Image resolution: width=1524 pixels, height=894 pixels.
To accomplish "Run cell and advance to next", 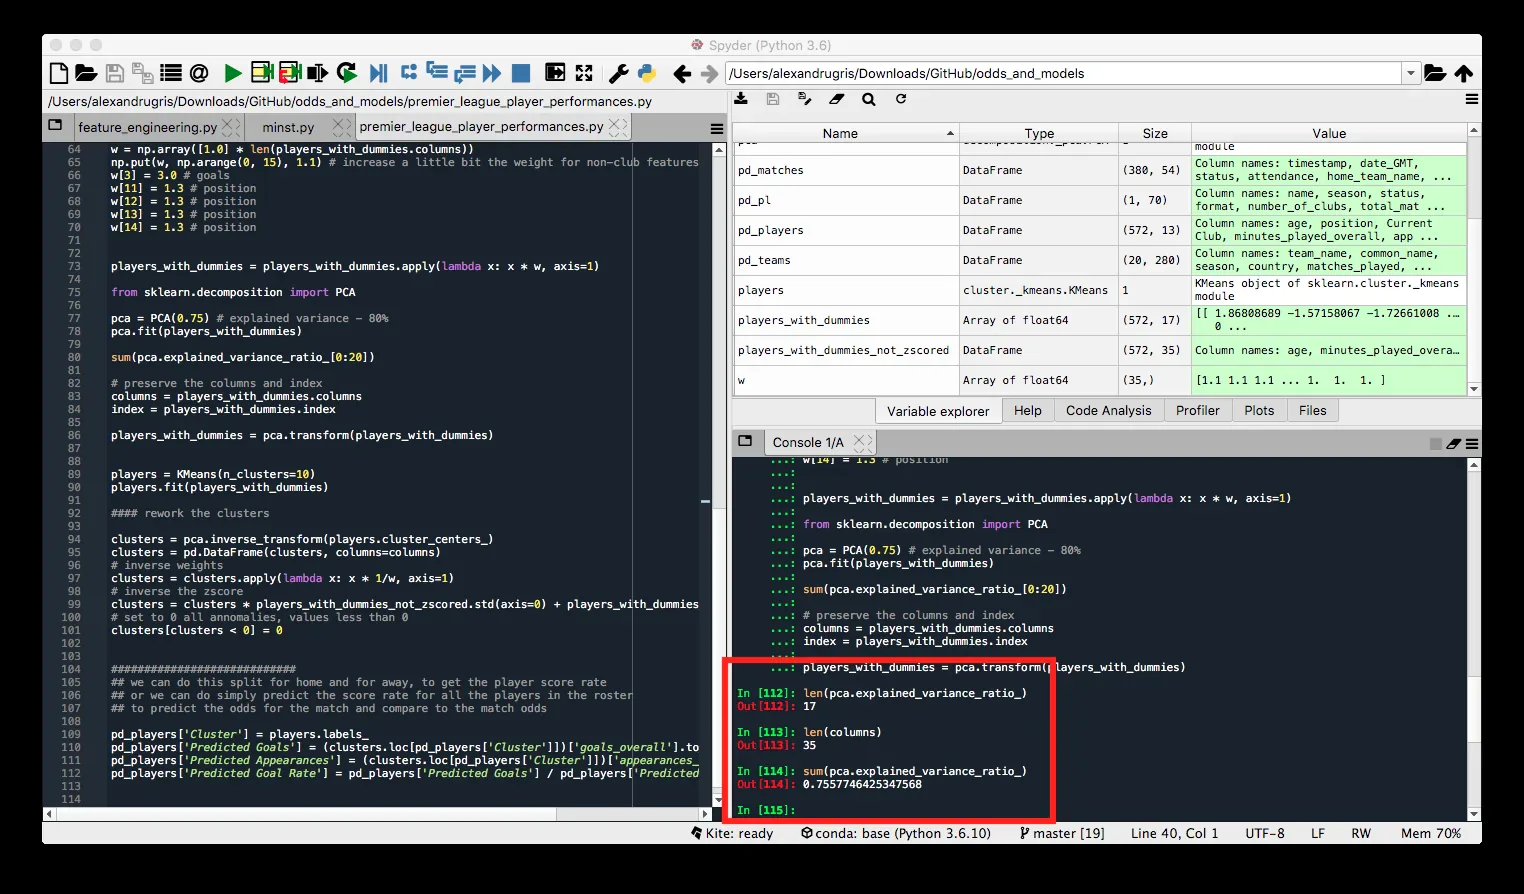I will tap(290, 72).
